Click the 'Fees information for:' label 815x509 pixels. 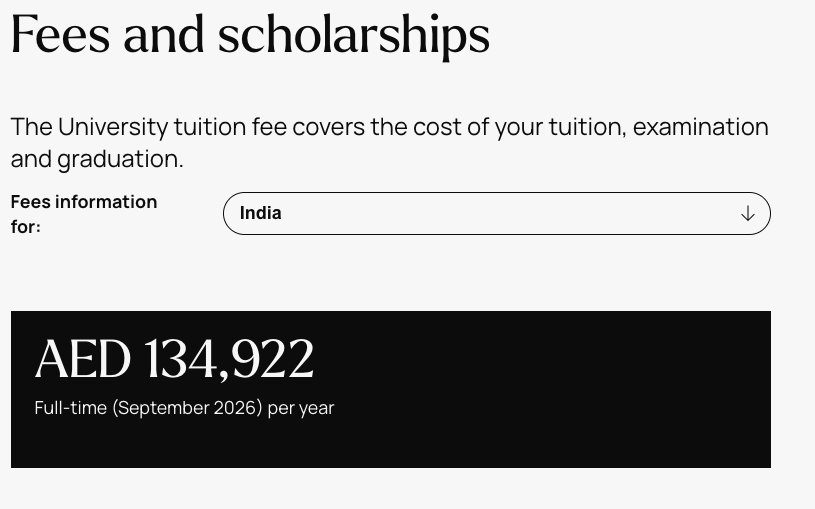click(x=83, y=214)
